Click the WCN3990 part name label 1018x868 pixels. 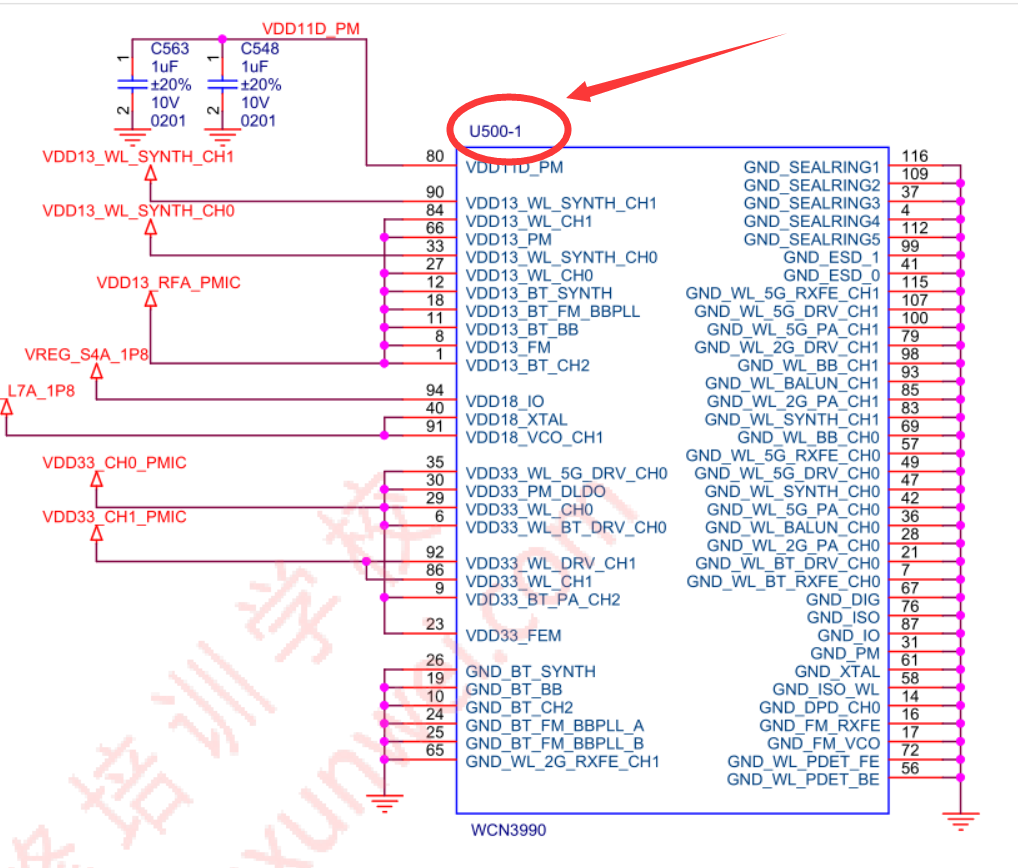click(508, 830)
